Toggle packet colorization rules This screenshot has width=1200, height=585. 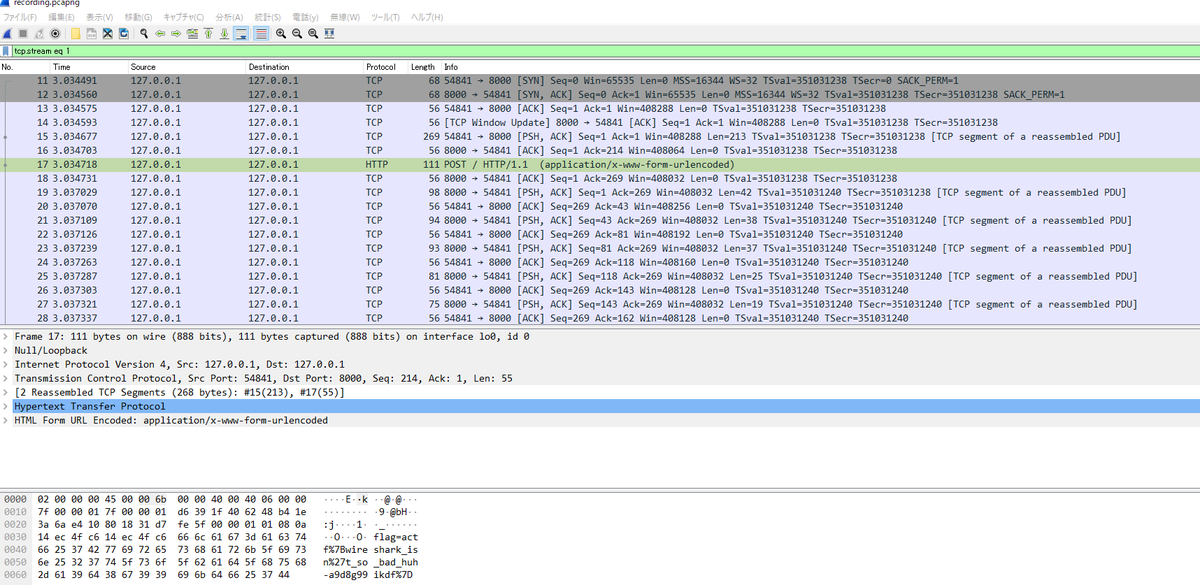[261, 34]
